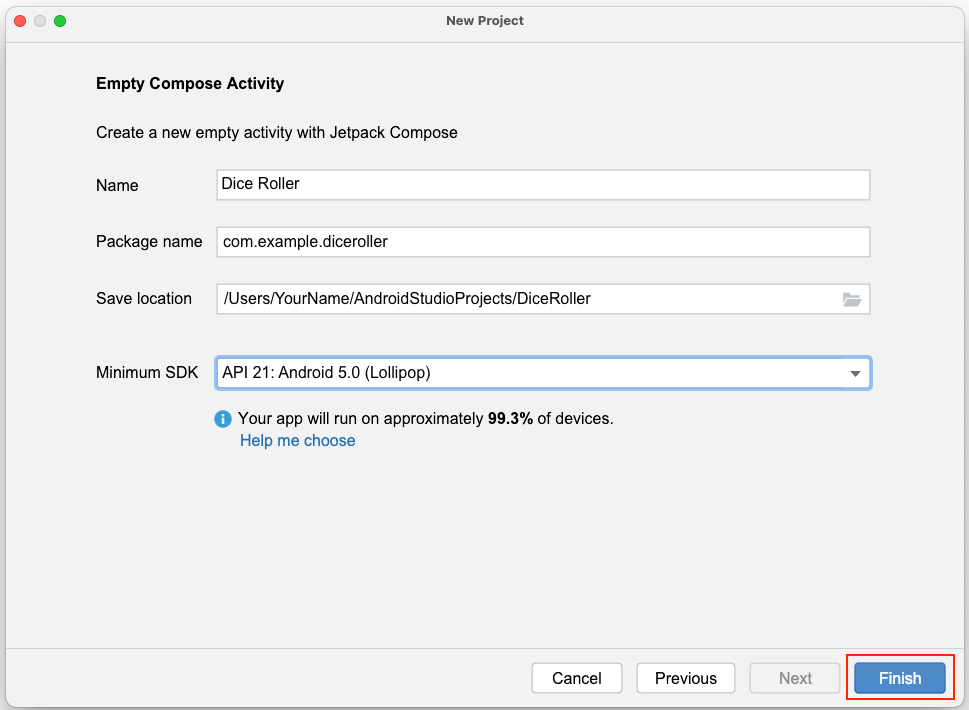Click inside the Package name text field
This screenshot has height=710, width=969.
542,241
